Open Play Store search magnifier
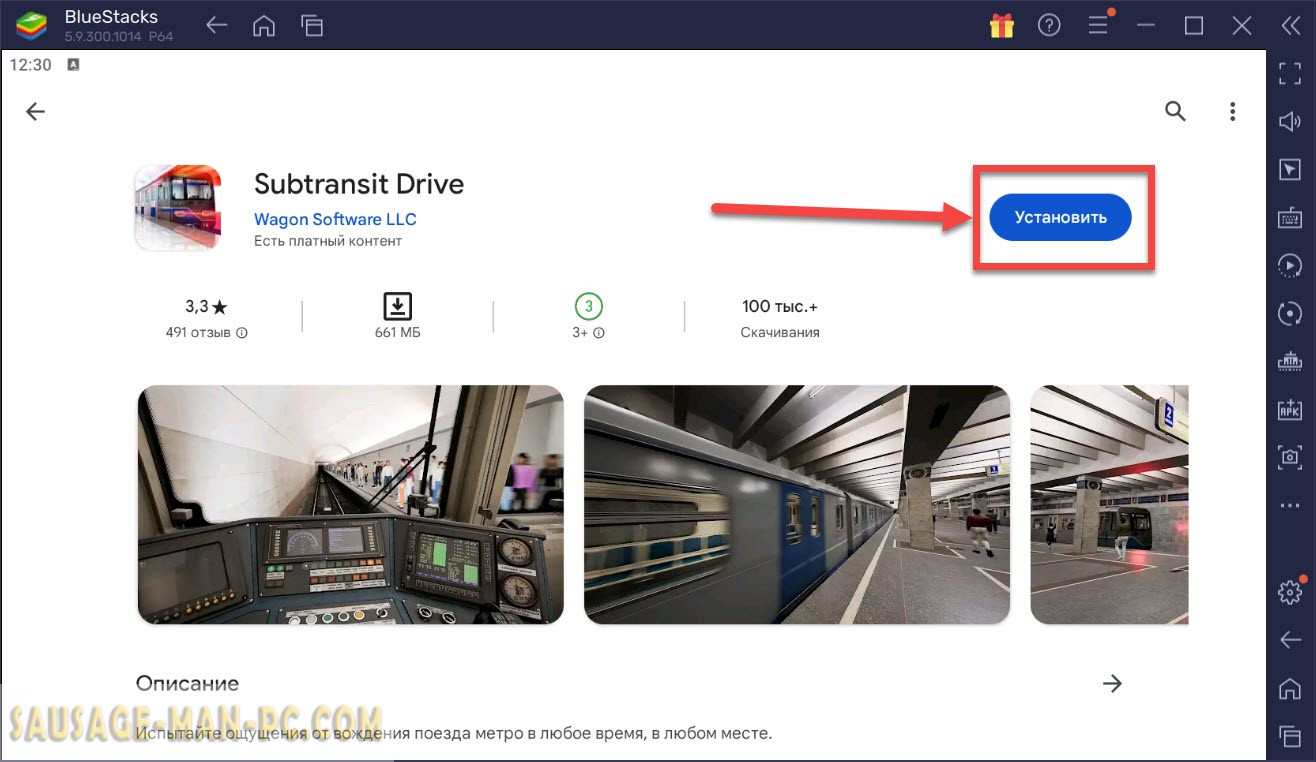The image size is (1316, 762). (x=1175, y=111)
